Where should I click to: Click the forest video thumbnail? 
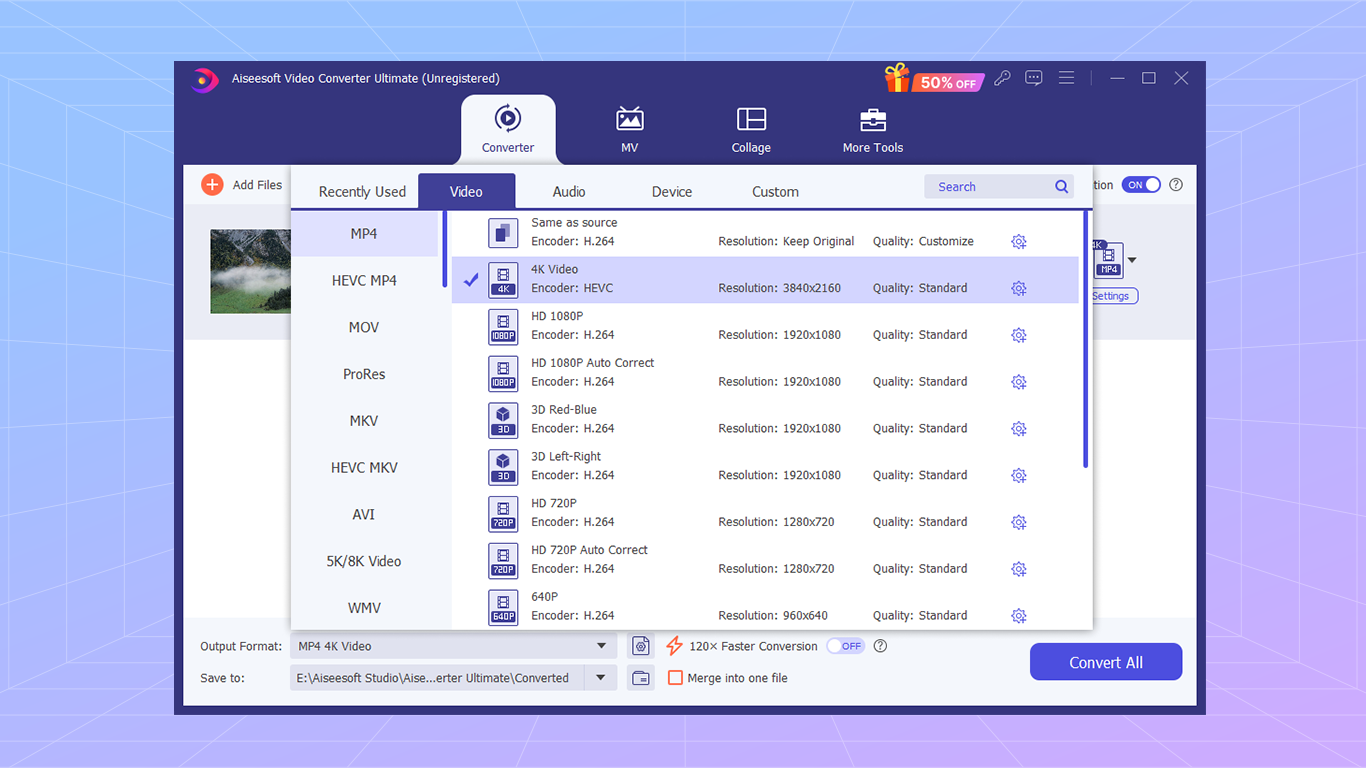coord(251,271)
